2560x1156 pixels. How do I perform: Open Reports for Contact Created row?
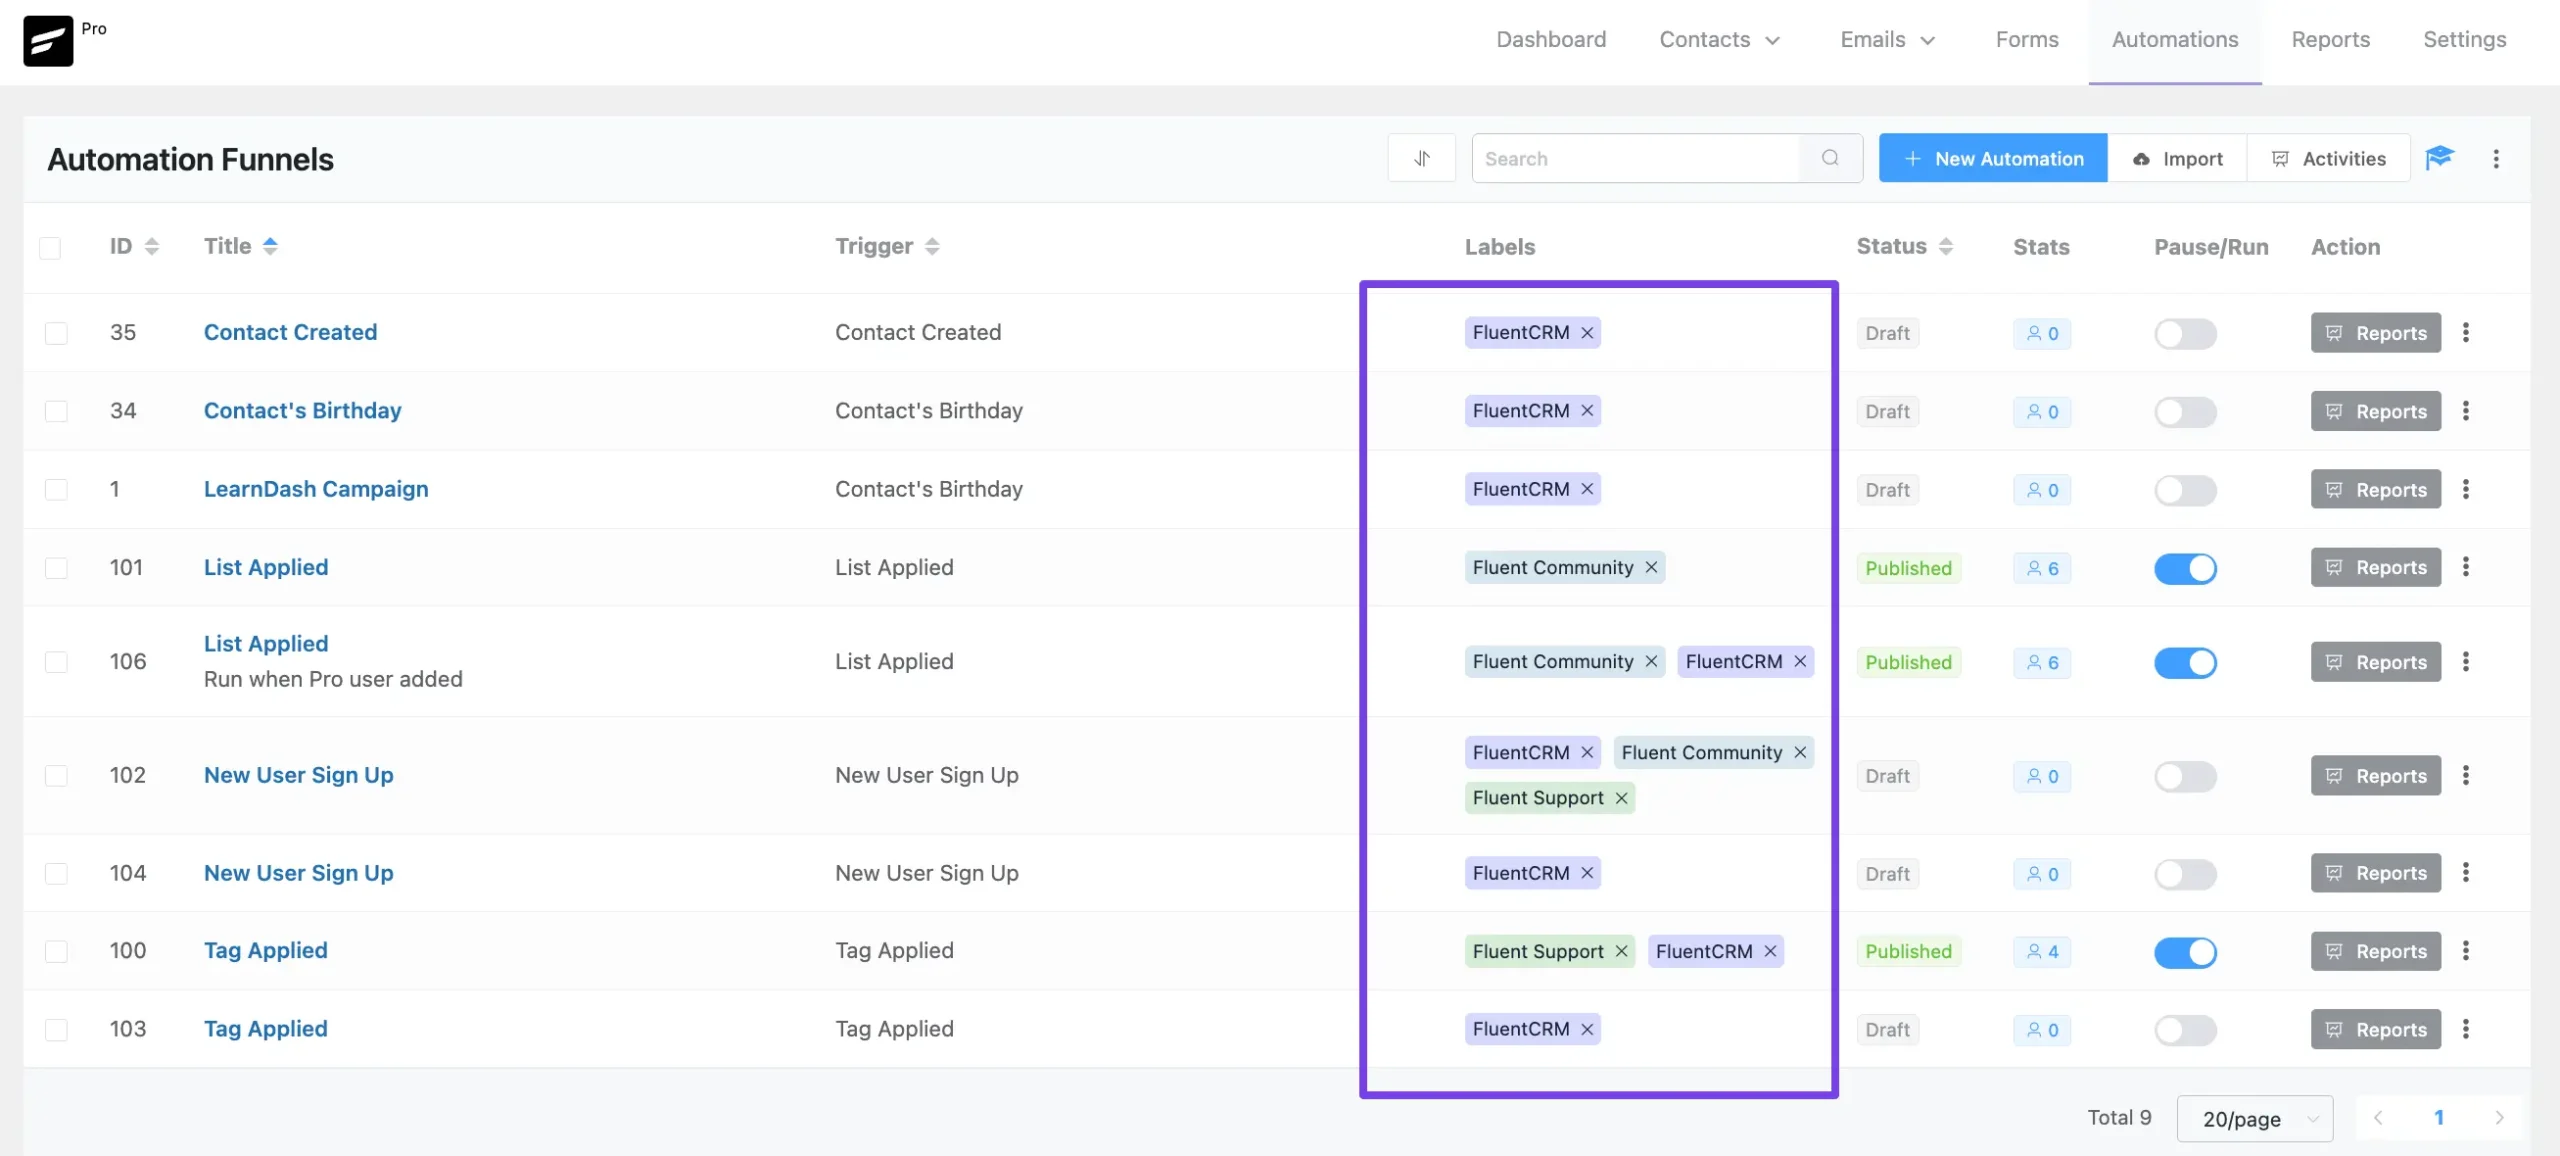(x=2375, y=333)
